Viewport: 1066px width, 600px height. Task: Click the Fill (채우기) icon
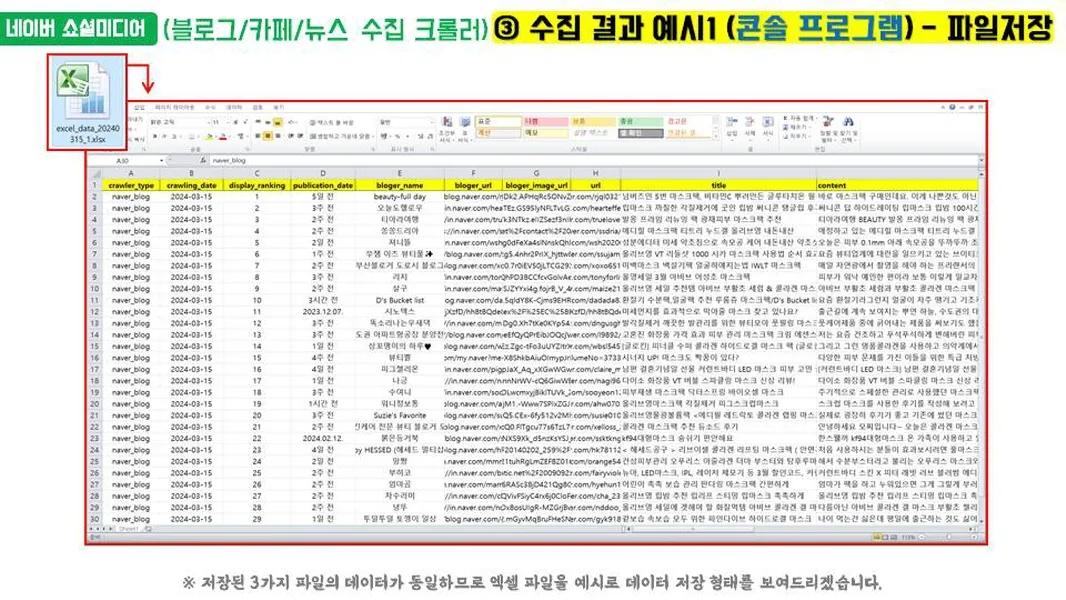point(785,127)
